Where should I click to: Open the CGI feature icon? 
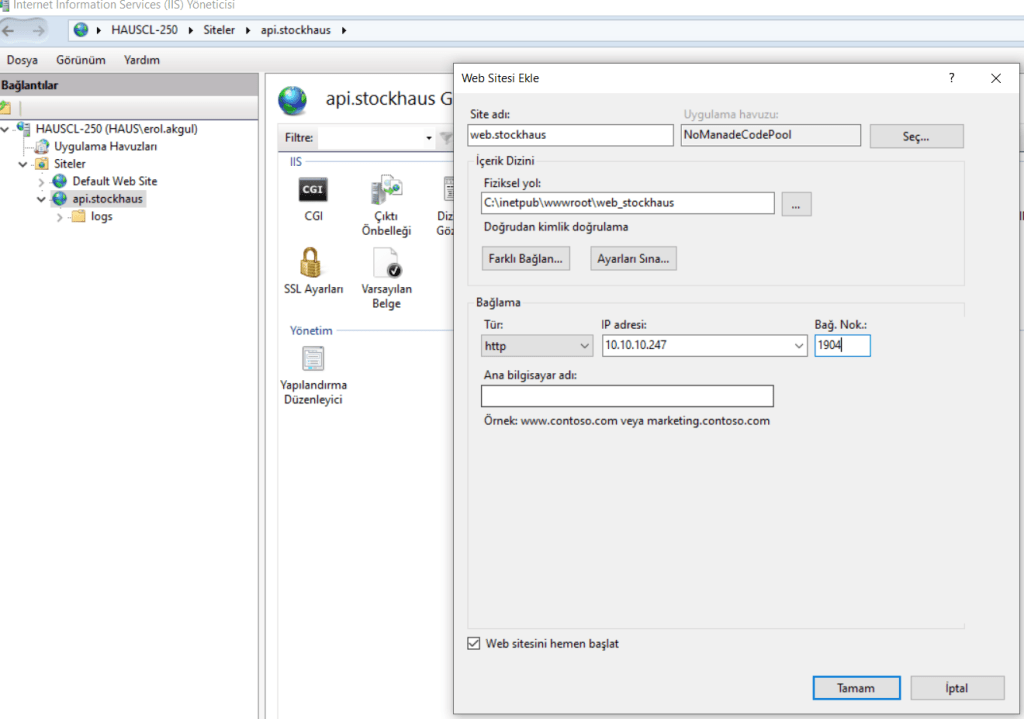click(x=313, y=190)
